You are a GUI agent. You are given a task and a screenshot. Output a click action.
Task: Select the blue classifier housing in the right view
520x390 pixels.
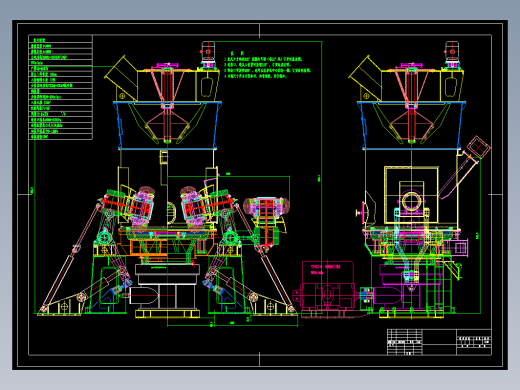click(411, 125)
